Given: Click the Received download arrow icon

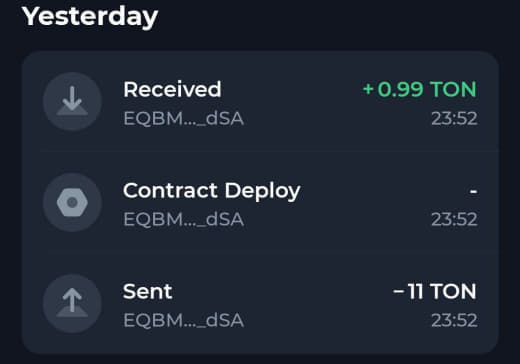Looking at the screenshot, I should point(72,101).
